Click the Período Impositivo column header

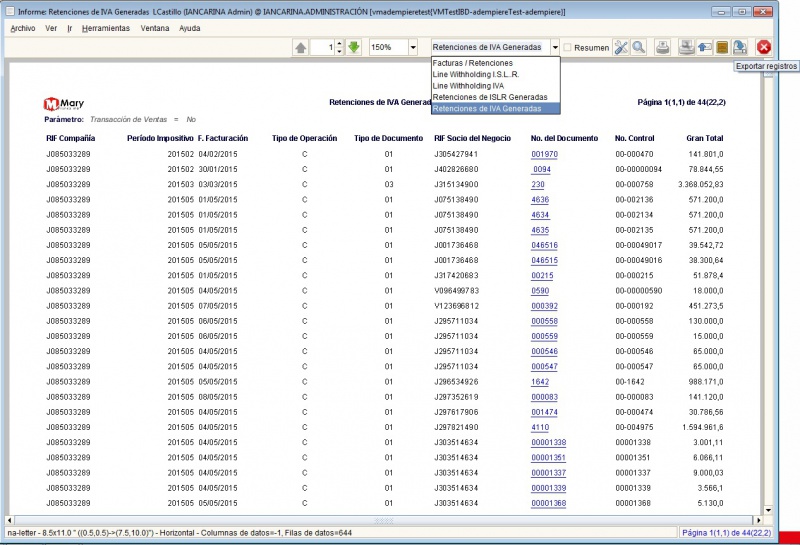tap(160, 138)
